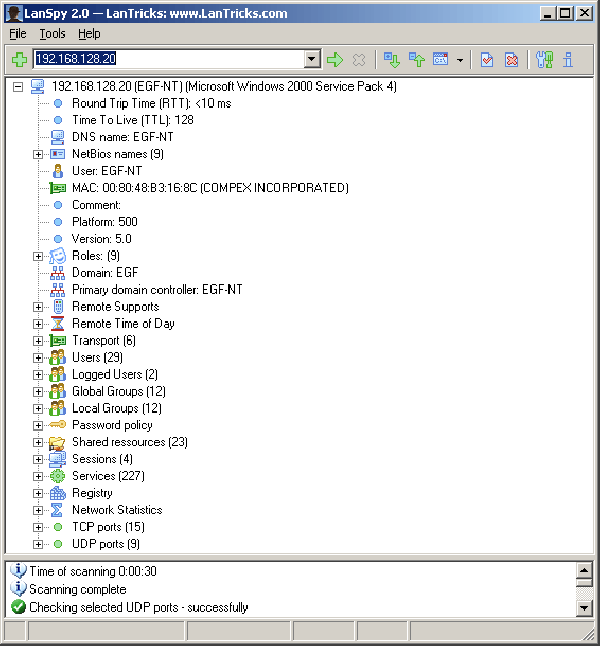Click the Services gear icon
Image resolution: width=600 pixels, height=646 pixels.
click(x=58, y=476)
